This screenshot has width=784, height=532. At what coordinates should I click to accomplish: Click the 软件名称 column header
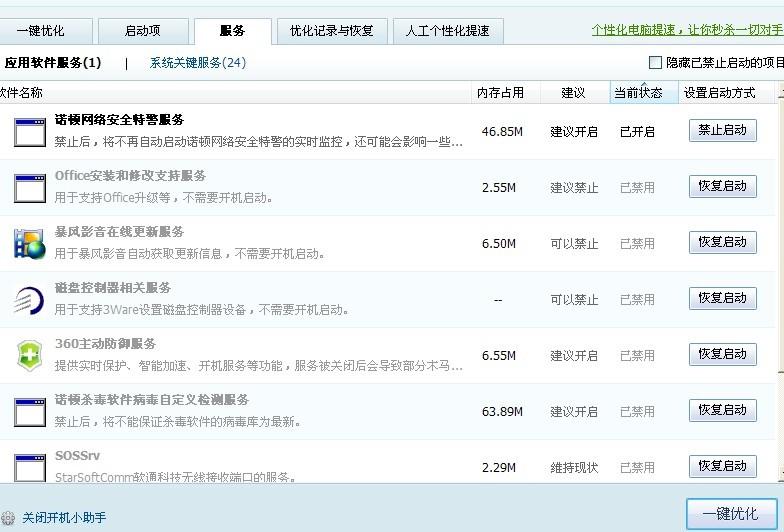pos(235,93)
